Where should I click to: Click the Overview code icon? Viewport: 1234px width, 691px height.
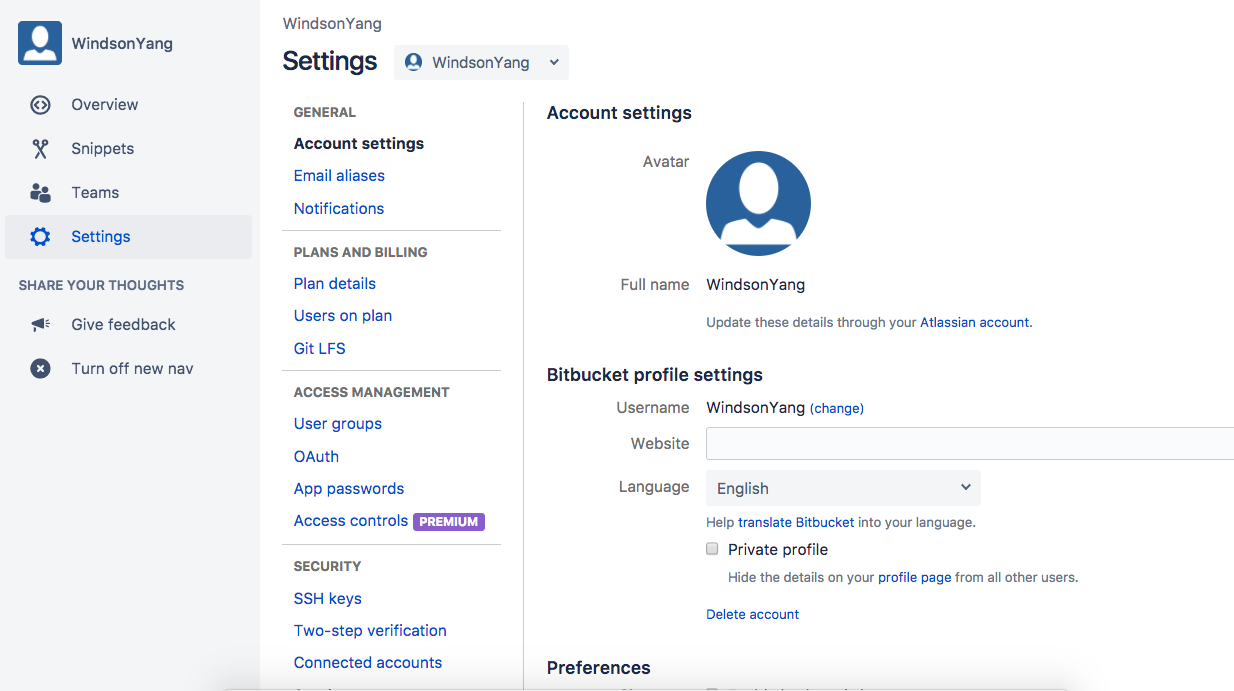coord(40,105)
